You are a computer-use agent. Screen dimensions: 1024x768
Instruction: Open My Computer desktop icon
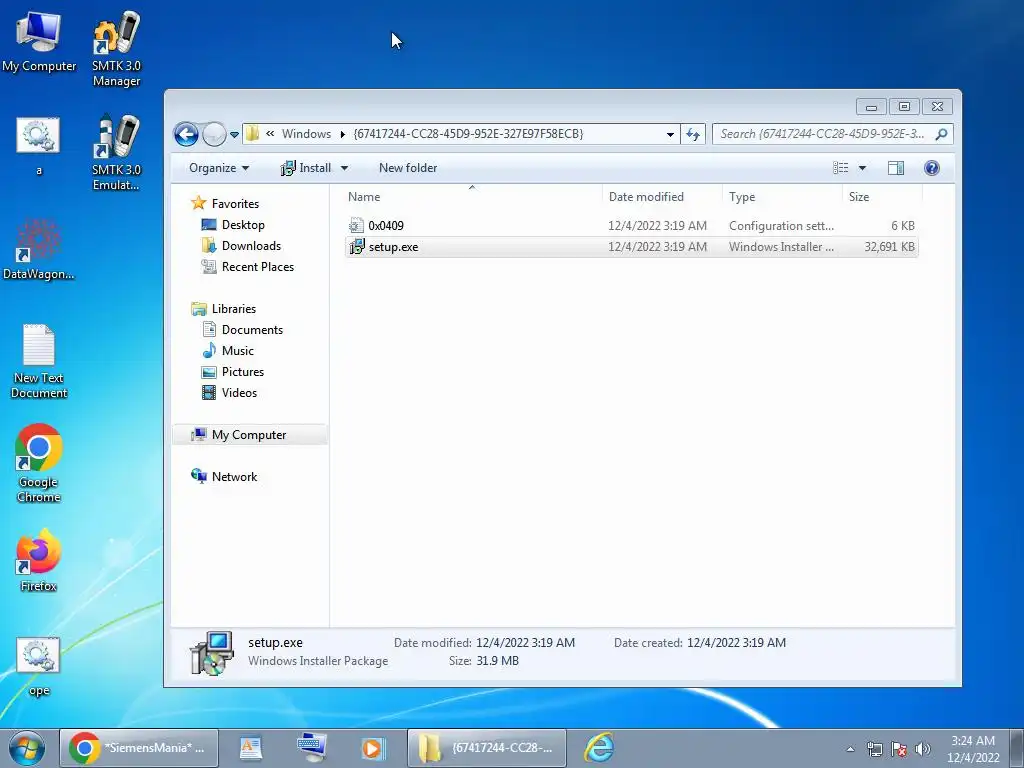39,42
